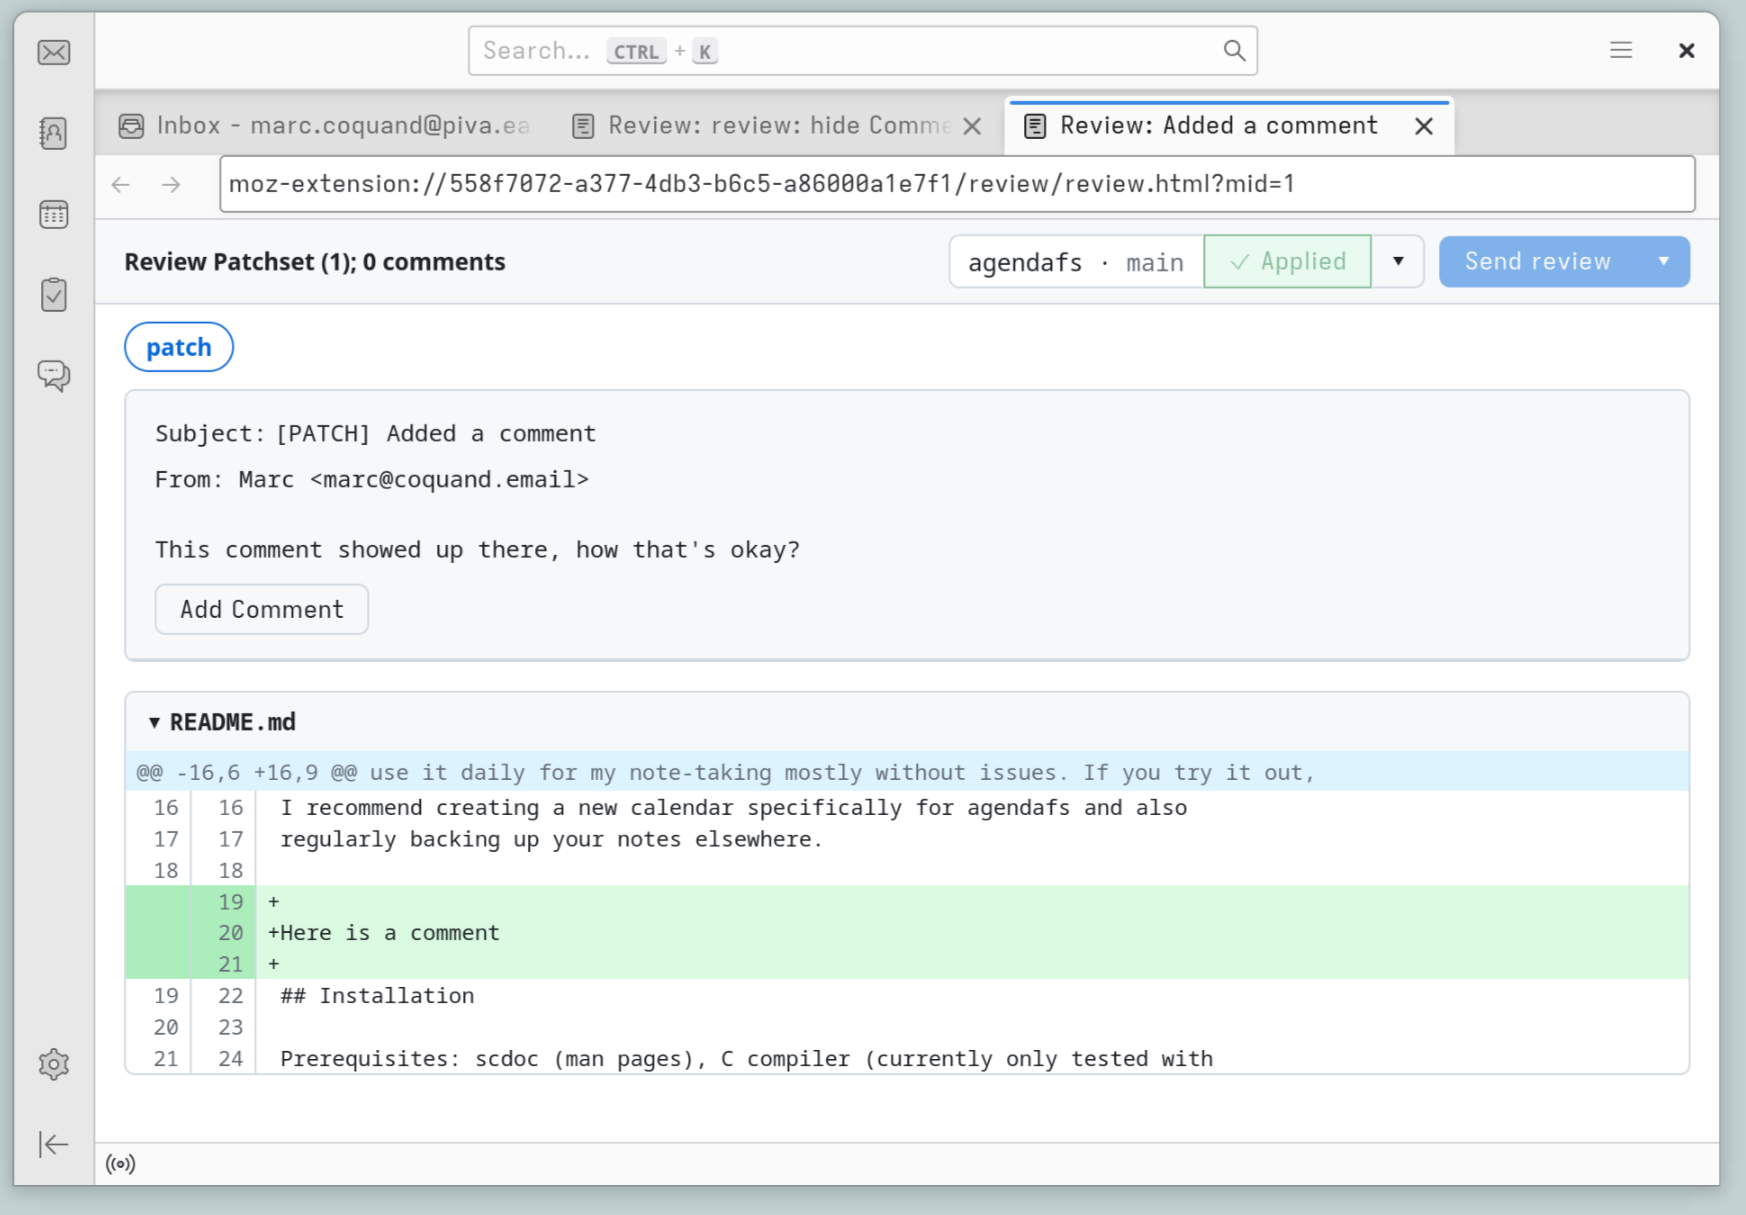Select the 'patch' pill tab
Image resolution: width=1746 pixels, height=1215 pixels.
[x=179, y=347]
